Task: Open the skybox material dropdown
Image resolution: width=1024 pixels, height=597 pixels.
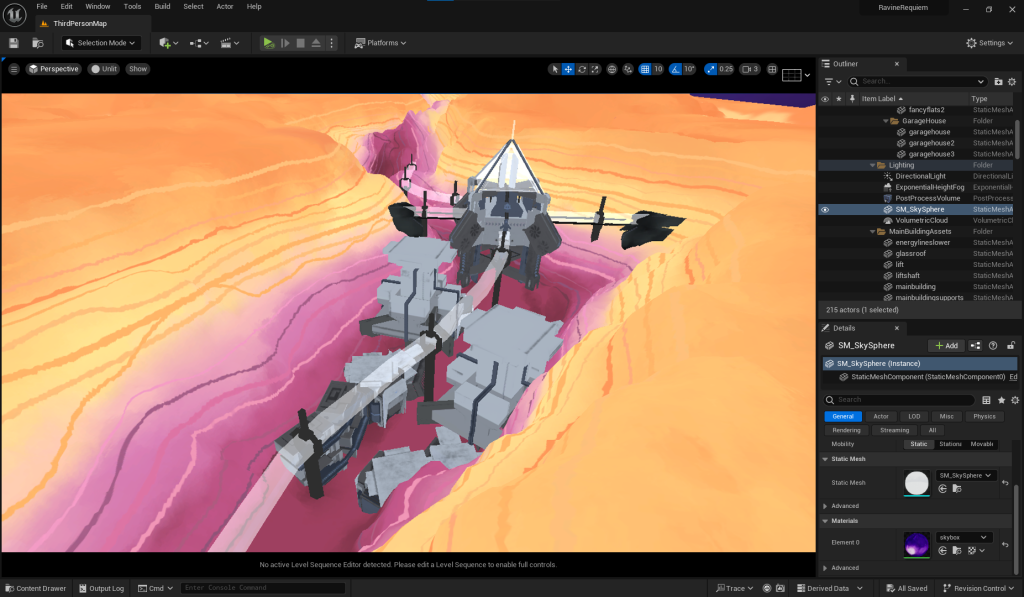Action: [x=963, y=538]
